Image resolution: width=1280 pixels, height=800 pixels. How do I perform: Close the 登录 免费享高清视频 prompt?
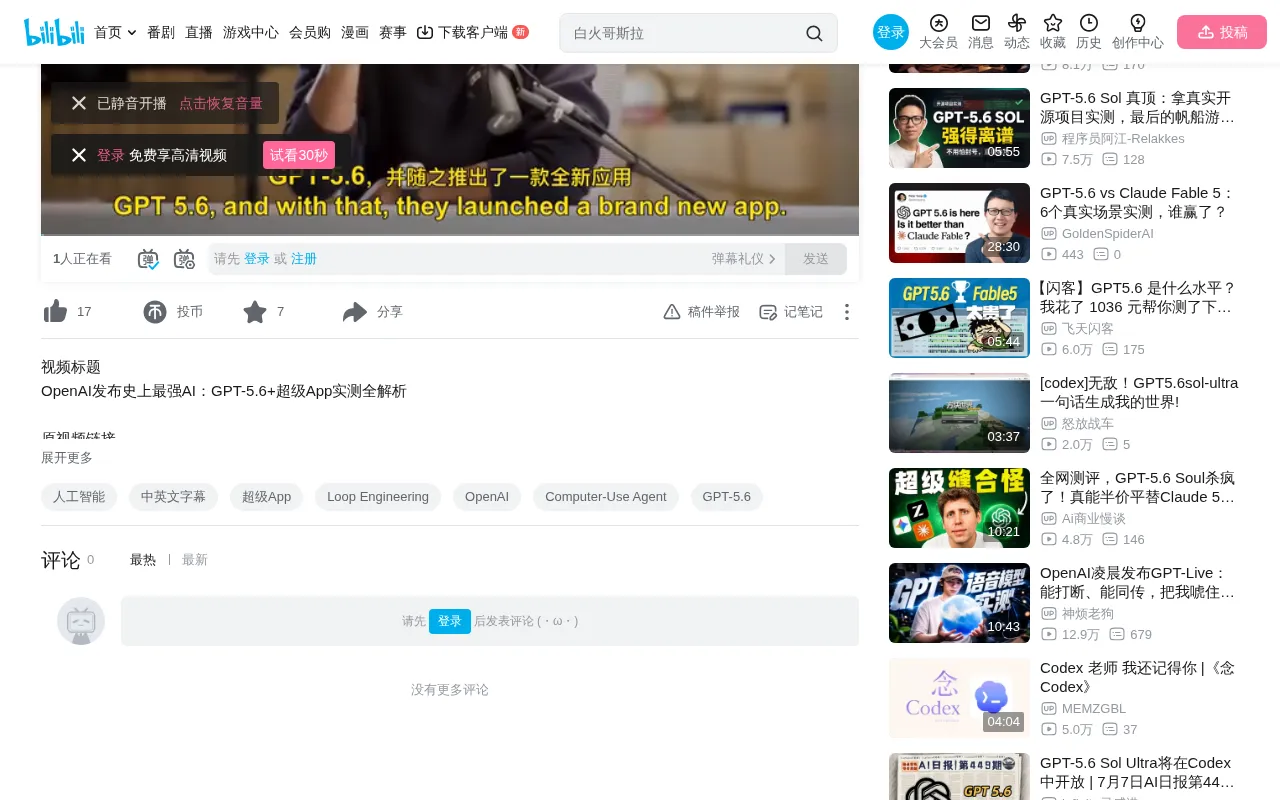[x=79, y=155]
